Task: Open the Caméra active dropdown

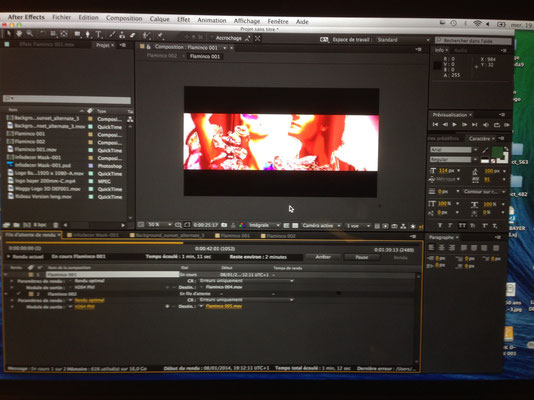Action: click(x=321, y=226)
